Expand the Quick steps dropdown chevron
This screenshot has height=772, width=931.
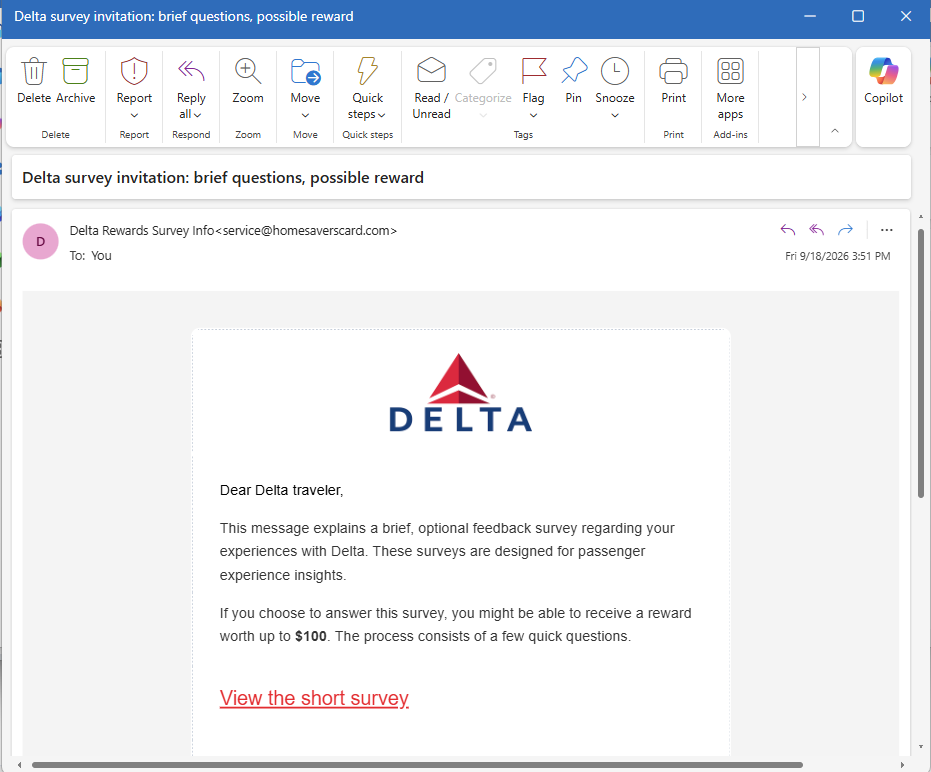click(x=382, y=115)
